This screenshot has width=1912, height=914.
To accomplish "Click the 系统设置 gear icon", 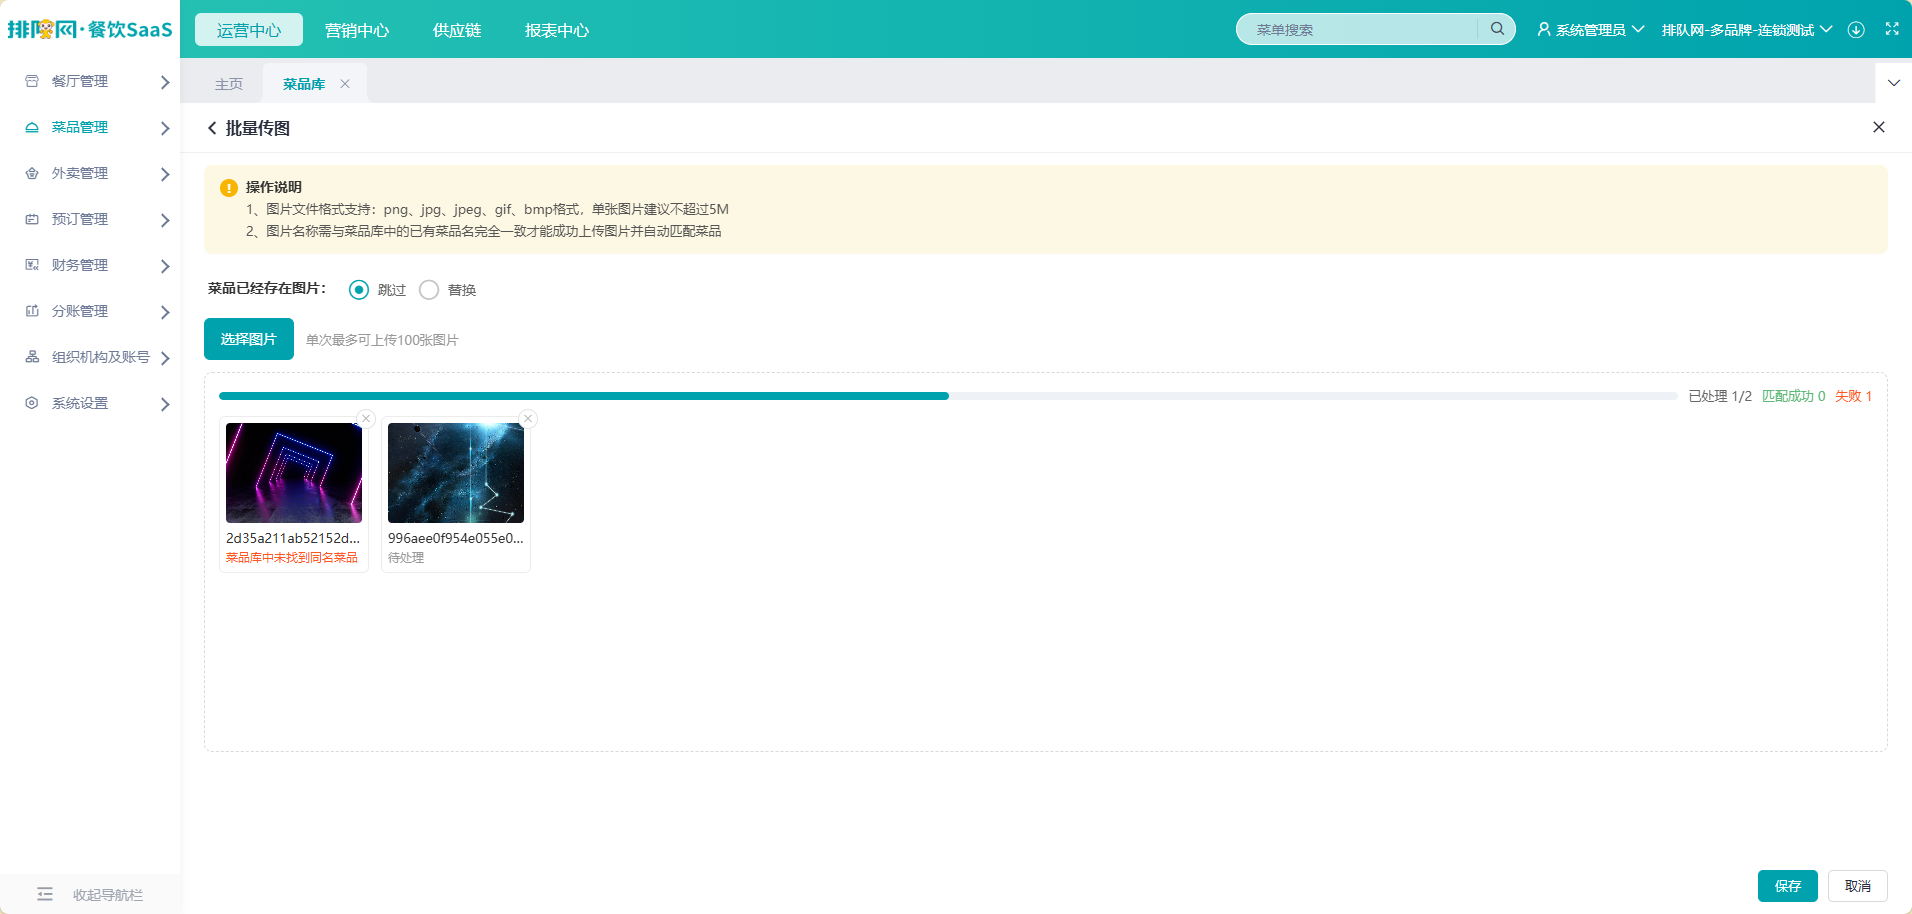I will pyautogui.click(x=32, y=403).
